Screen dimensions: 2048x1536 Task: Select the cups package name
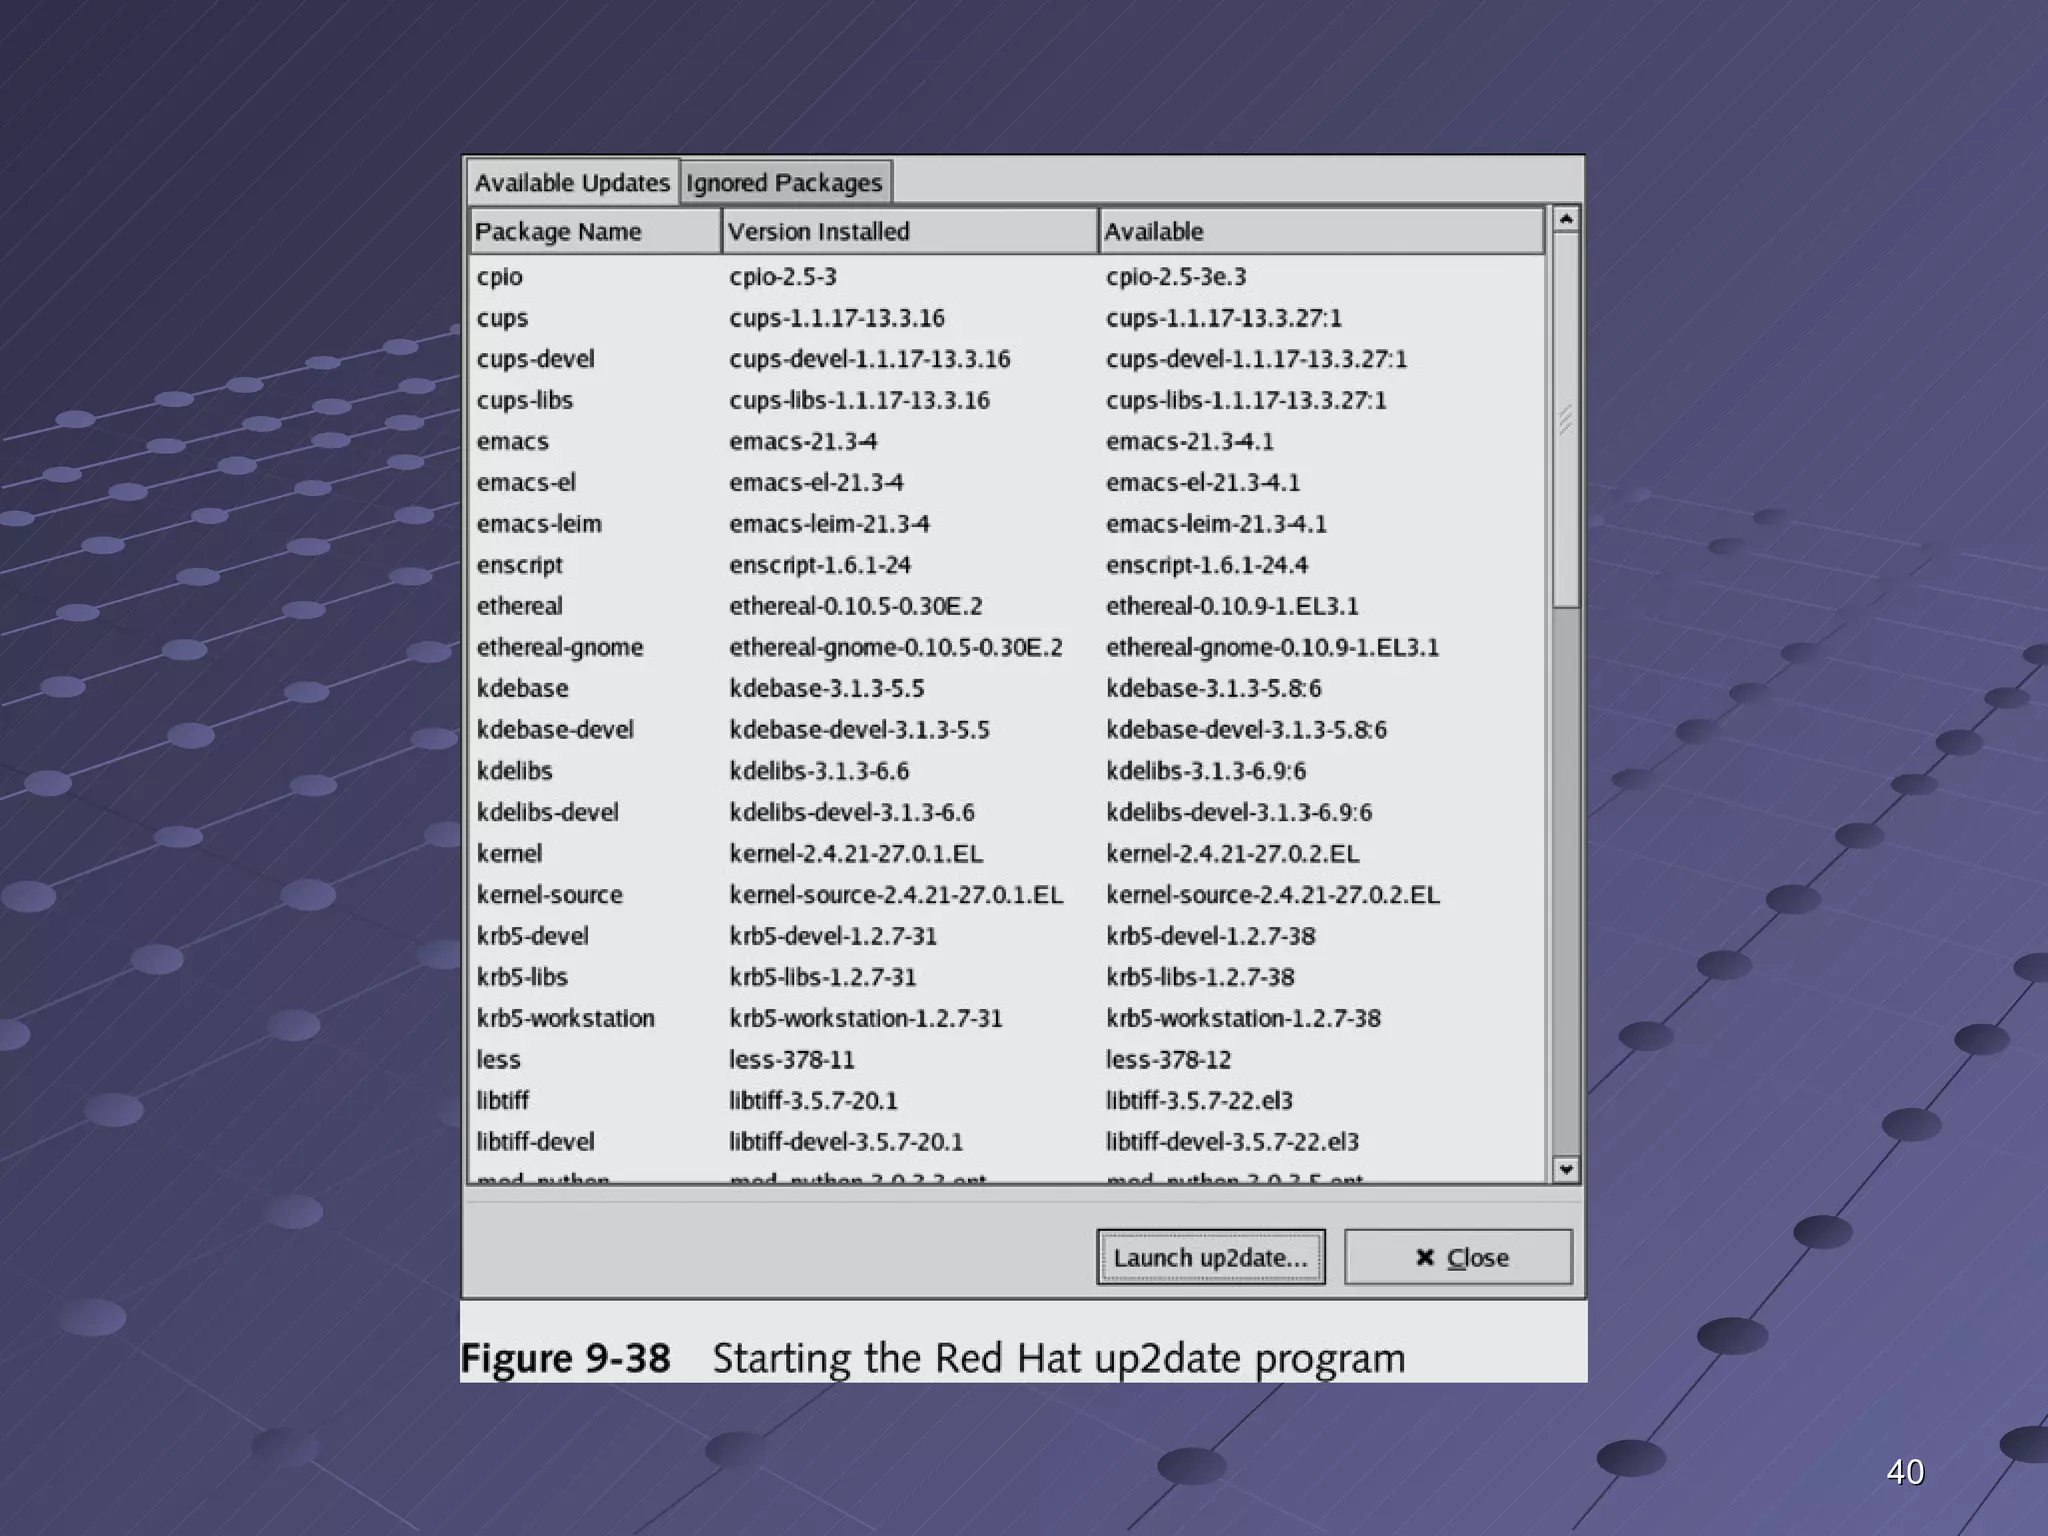tap(502, 318)
